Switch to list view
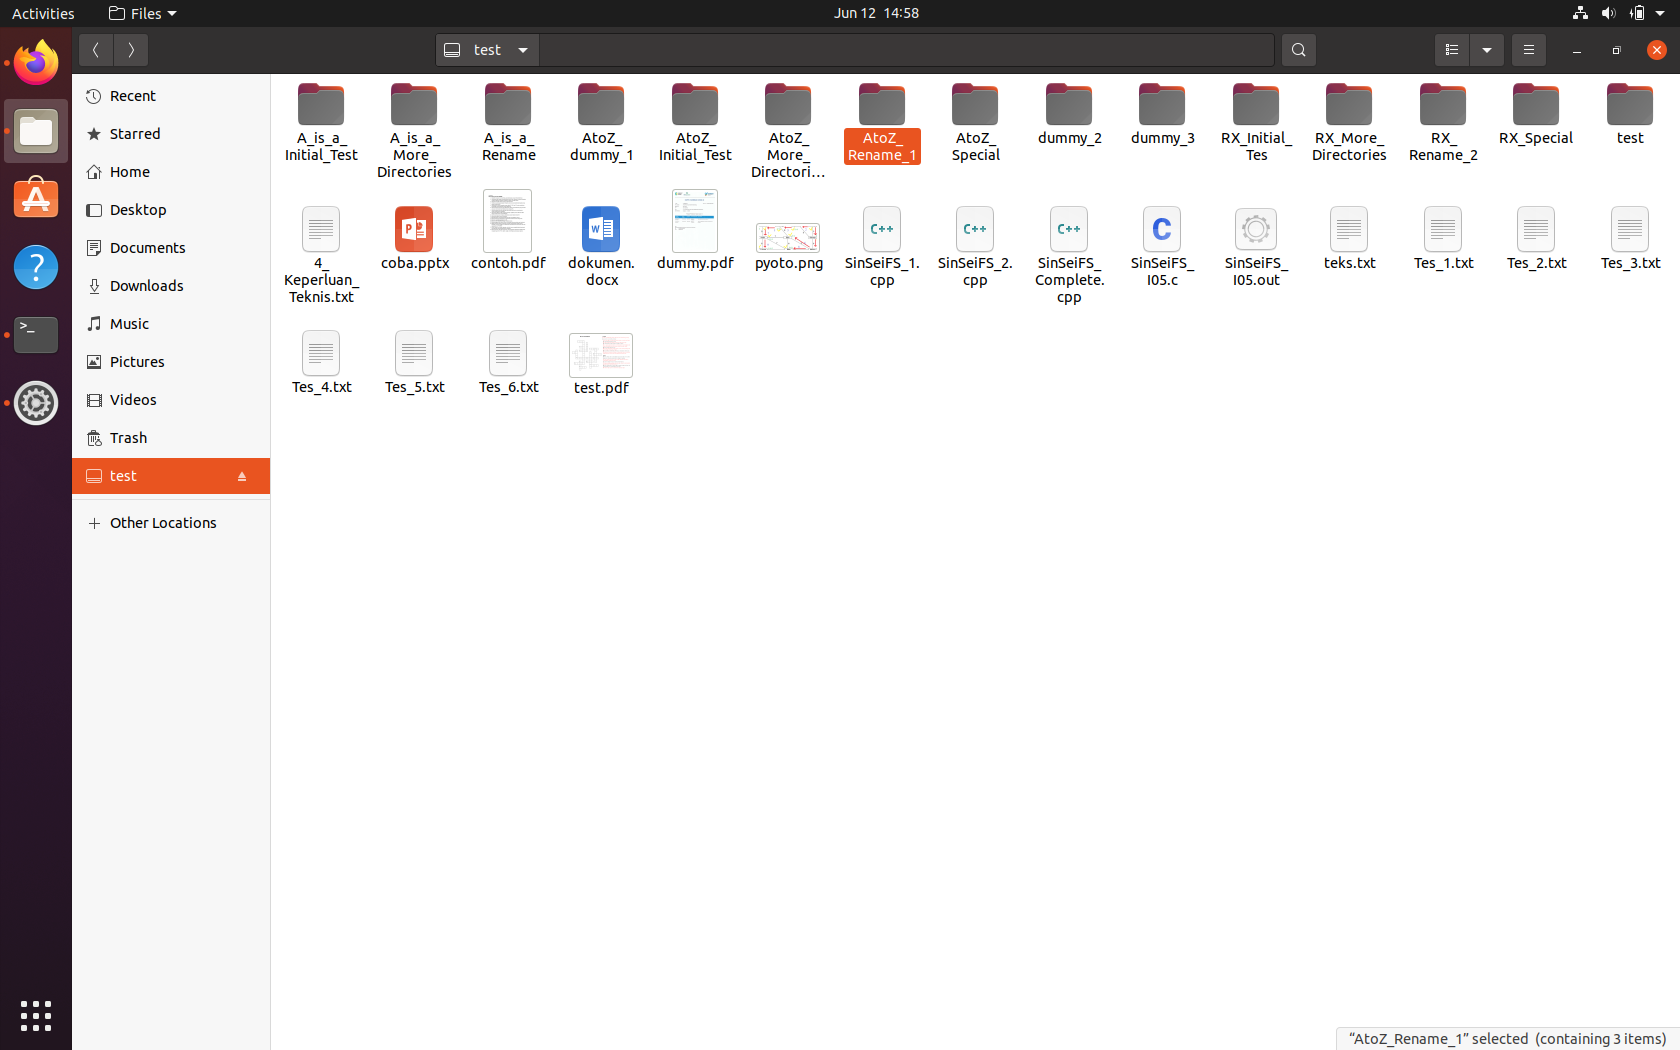The height and width of the screenshot is (1050, 1680). click(1451, 50)
